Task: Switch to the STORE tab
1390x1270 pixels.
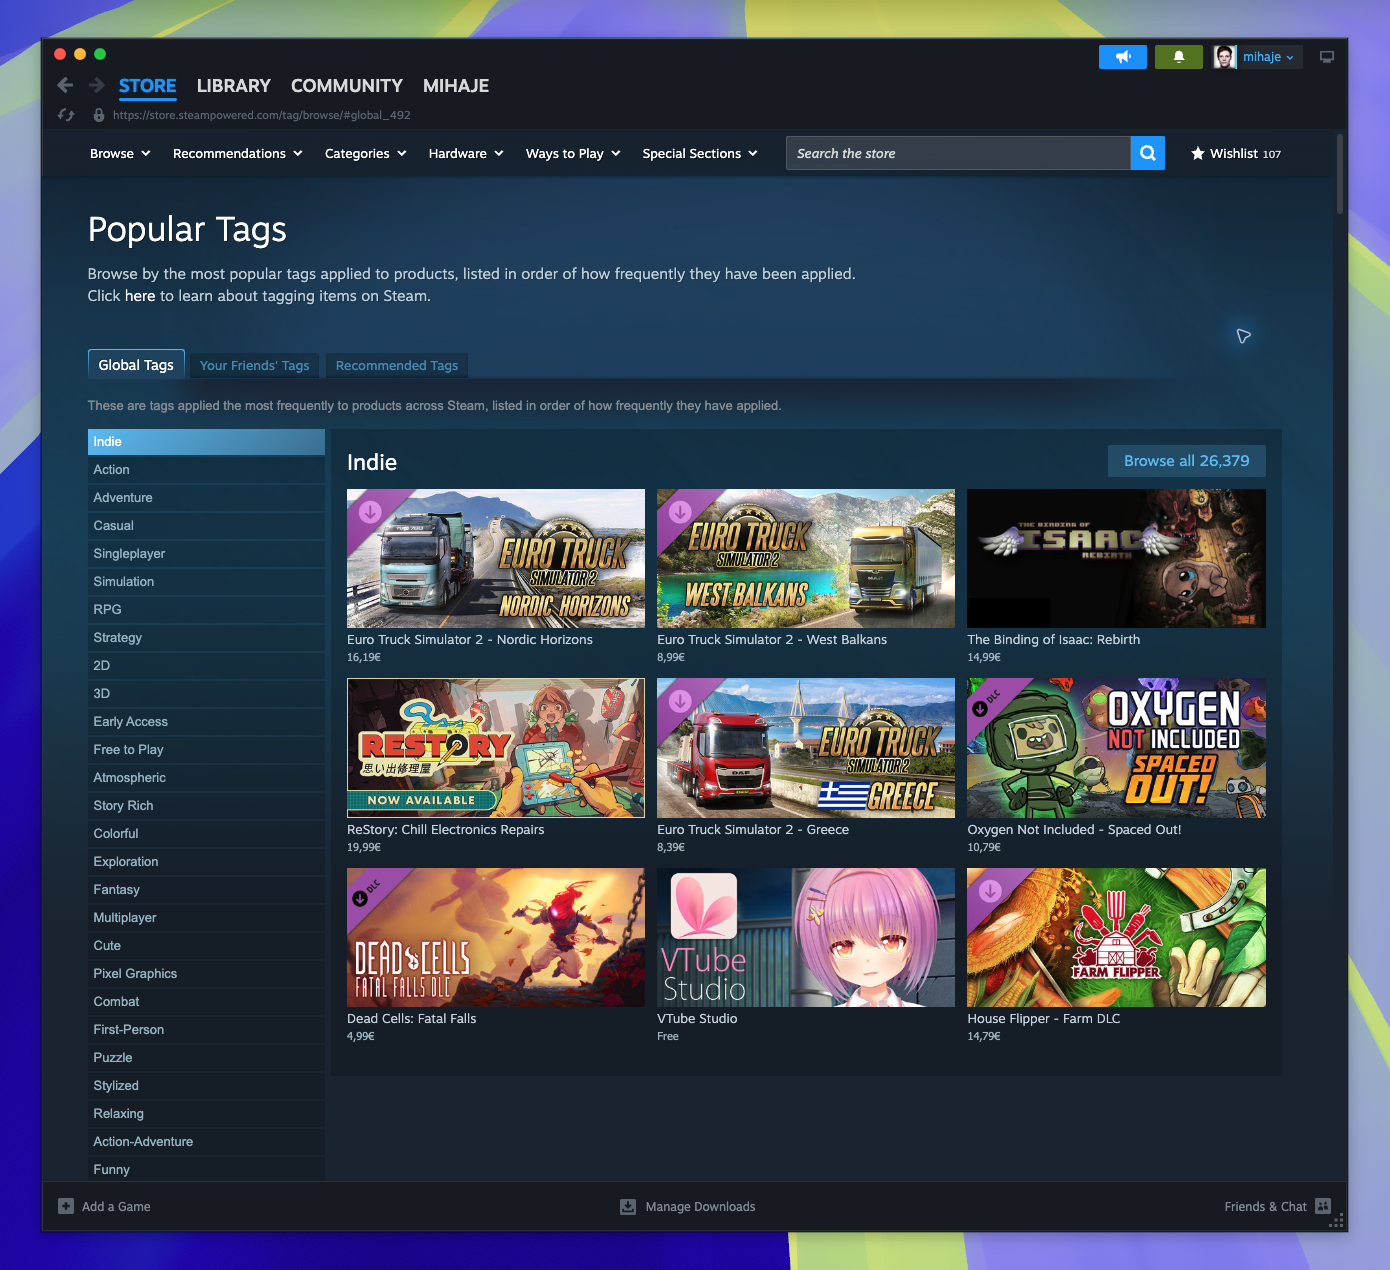Action: (x=147, y=86)
